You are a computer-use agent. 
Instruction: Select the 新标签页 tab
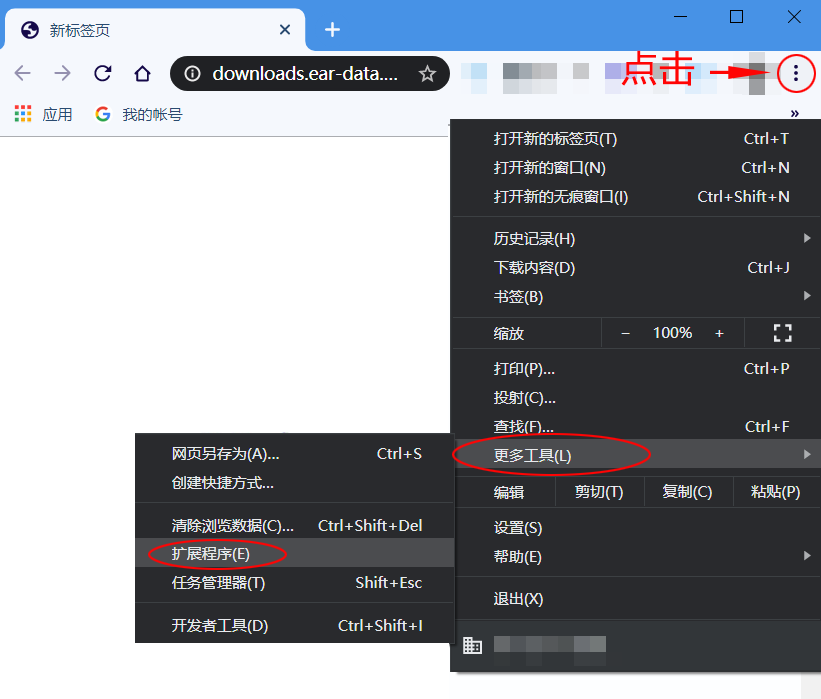[155, 30]
